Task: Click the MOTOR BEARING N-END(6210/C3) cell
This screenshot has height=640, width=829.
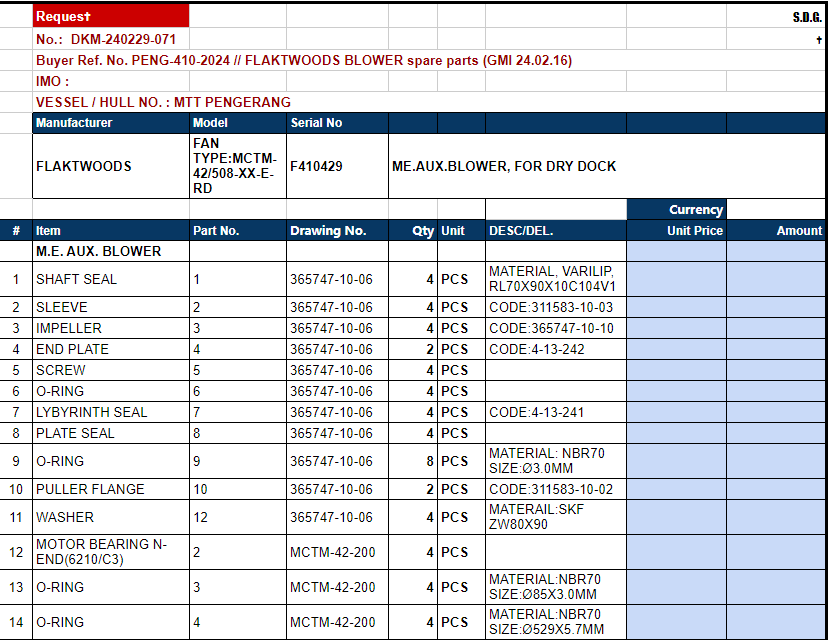Action: tap(110, 552)
